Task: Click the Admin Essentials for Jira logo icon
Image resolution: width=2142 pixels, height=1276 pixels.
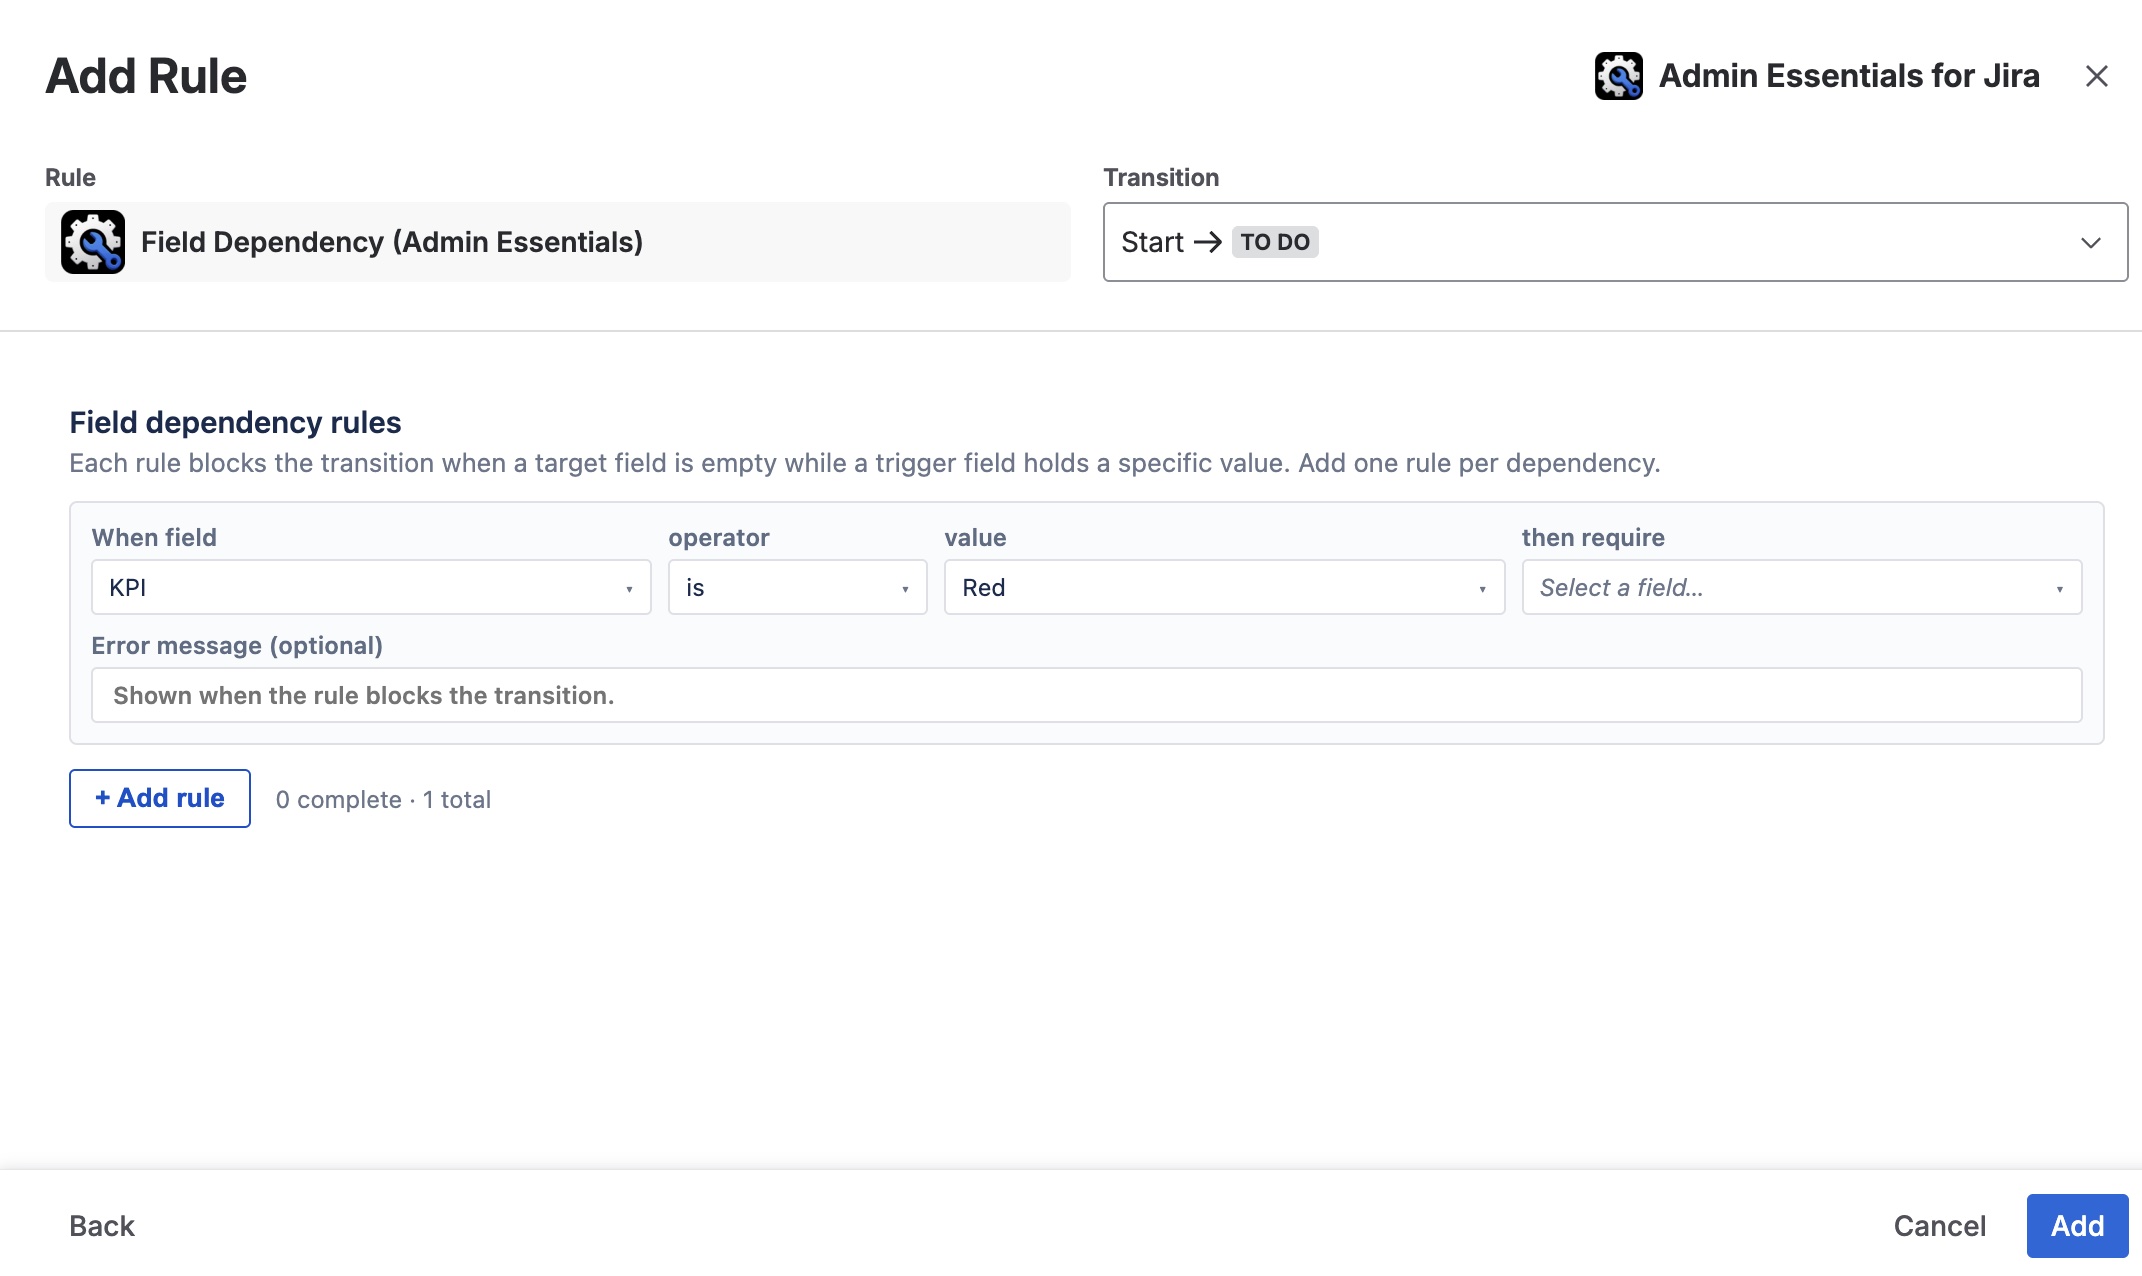Action: pyautogui.click(x=1618, y=76)
